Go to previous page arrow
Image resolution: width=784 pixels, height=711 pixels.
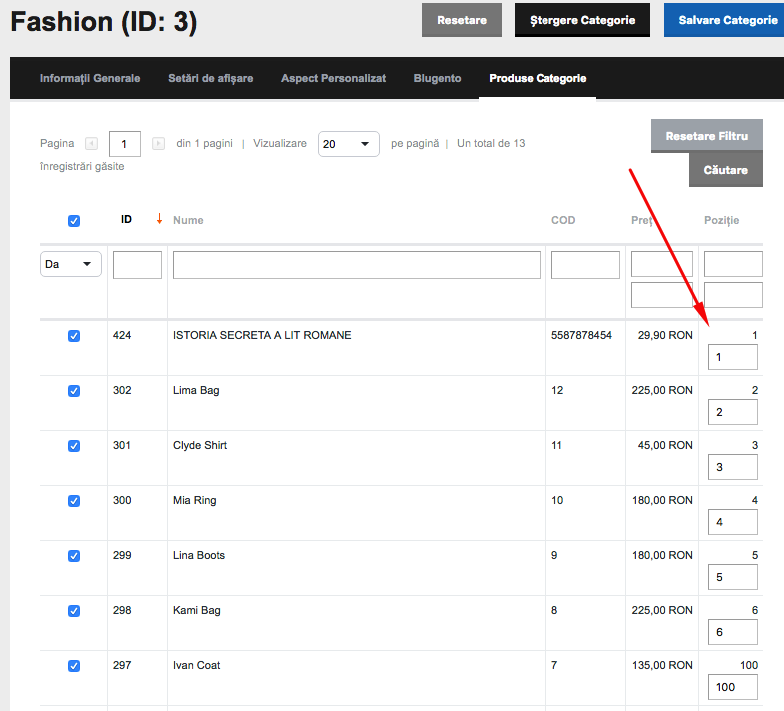point(91,144)
